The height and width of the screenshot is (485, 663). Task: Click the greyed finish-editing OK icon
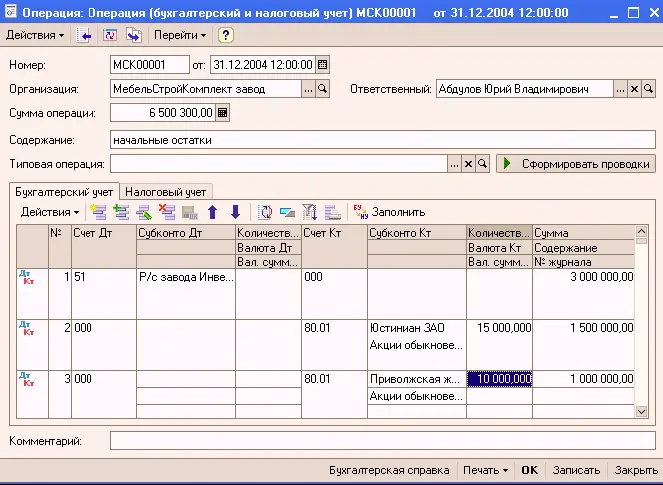[x=190, y=212]
